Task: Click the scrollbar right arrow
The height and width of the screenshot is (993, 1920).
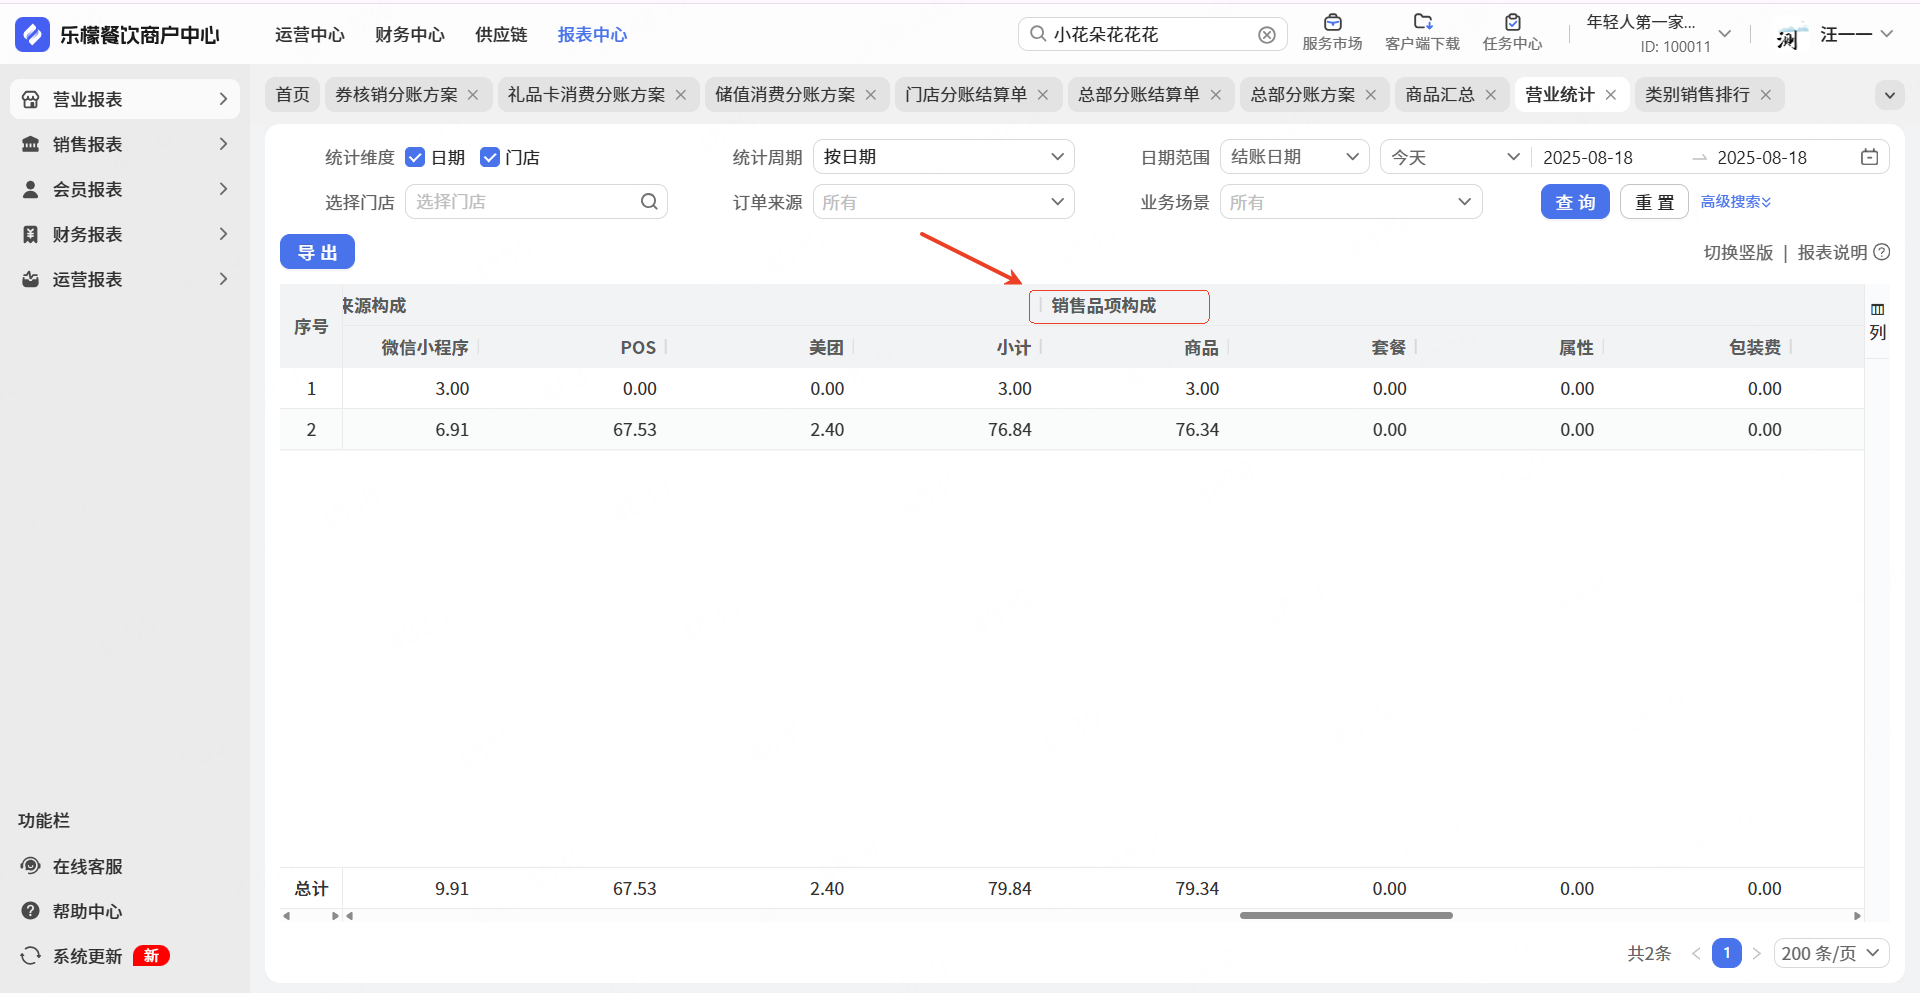Action: tap(1857, 916)
